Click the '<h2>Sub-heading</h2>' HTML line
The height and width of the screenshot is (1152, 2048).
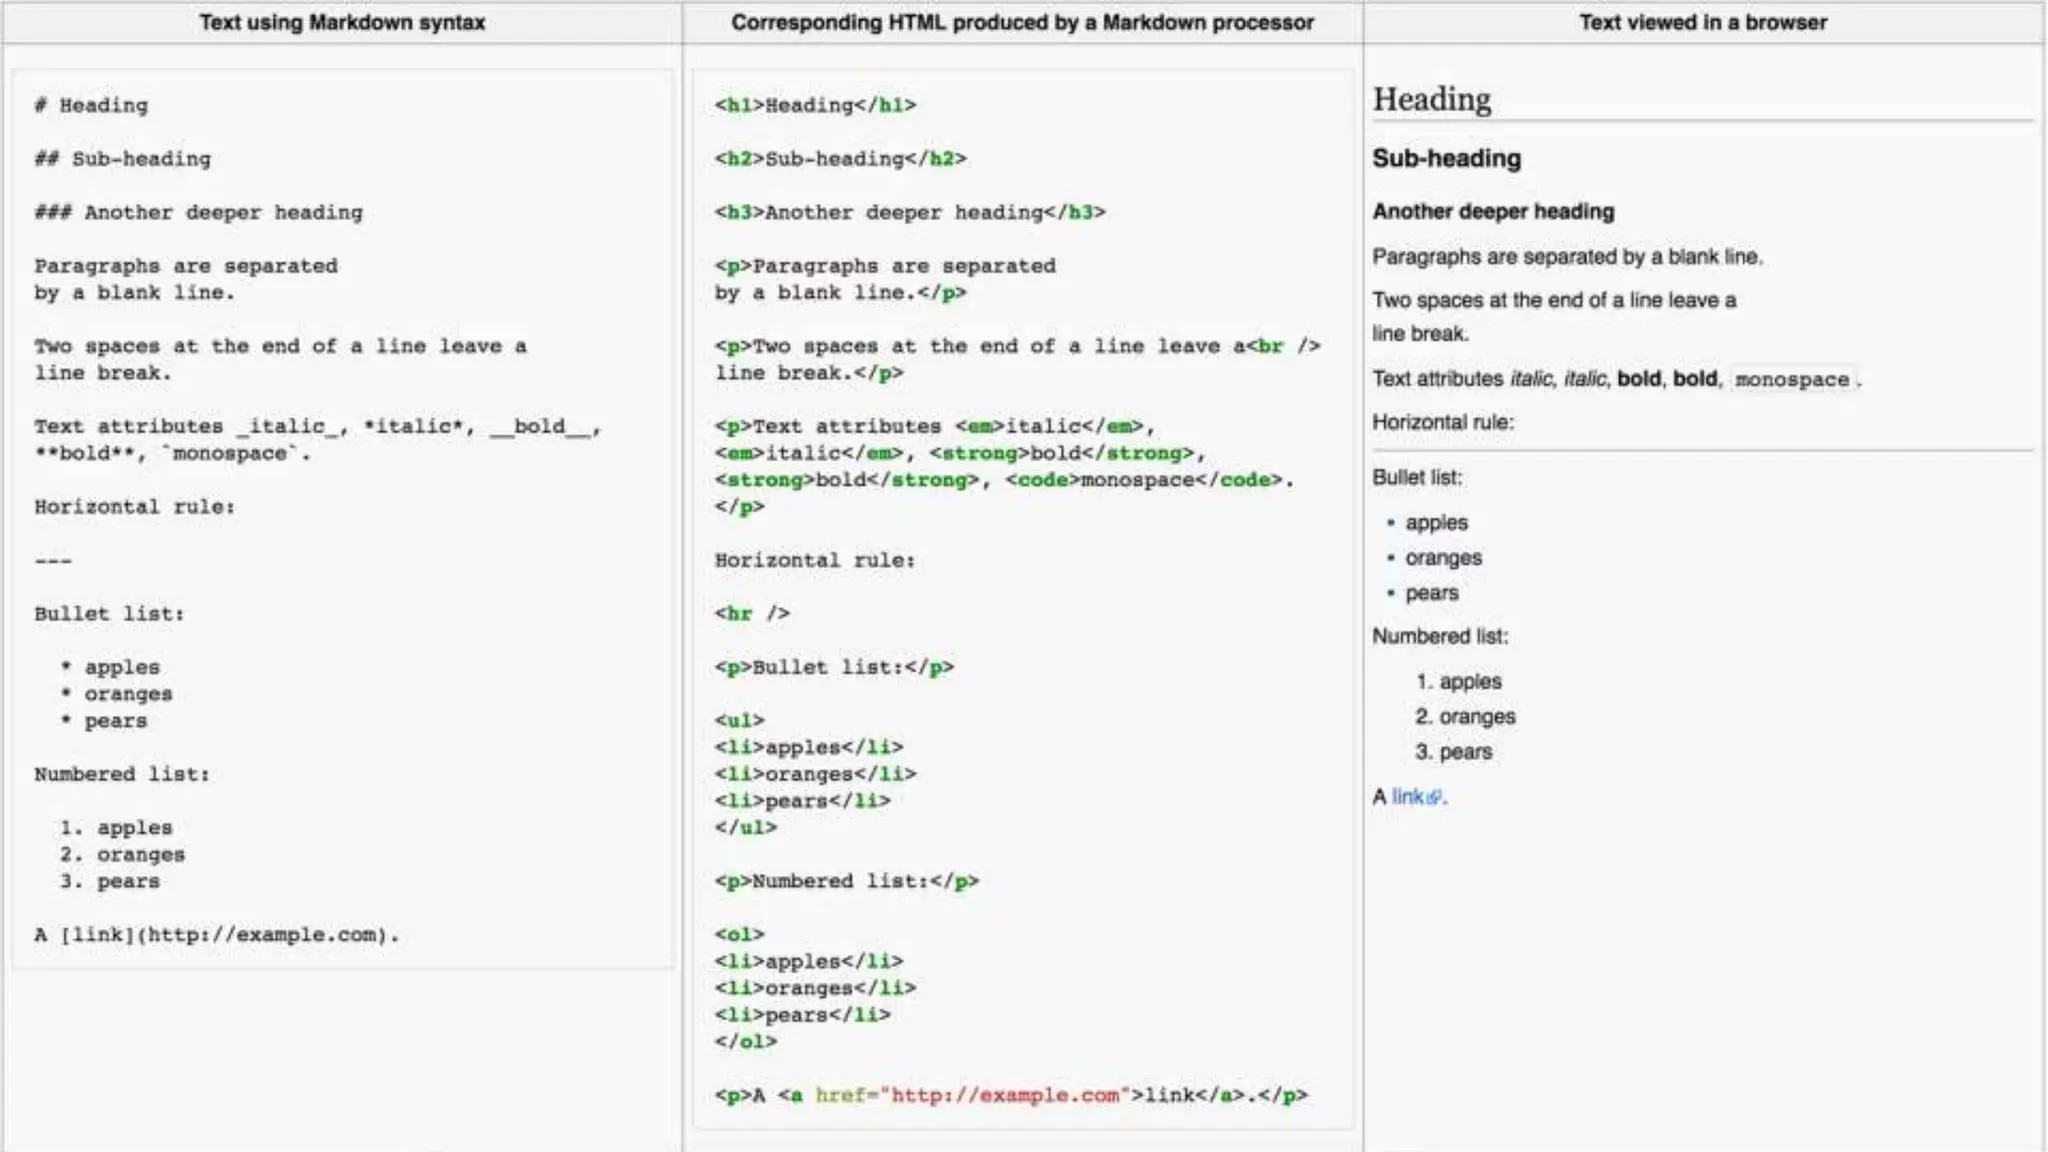pyautogui.click(x=840, y=158)
